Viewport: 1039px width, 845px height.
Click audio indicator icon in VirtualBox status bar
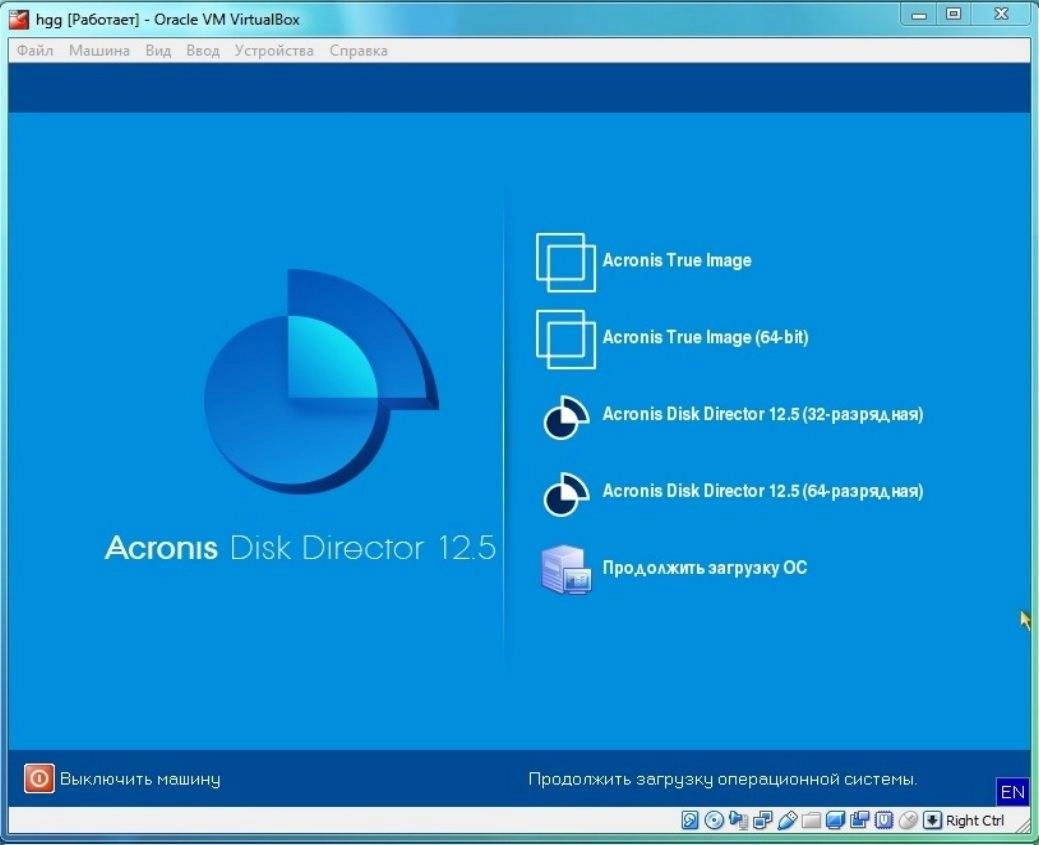tap(738, 820)
